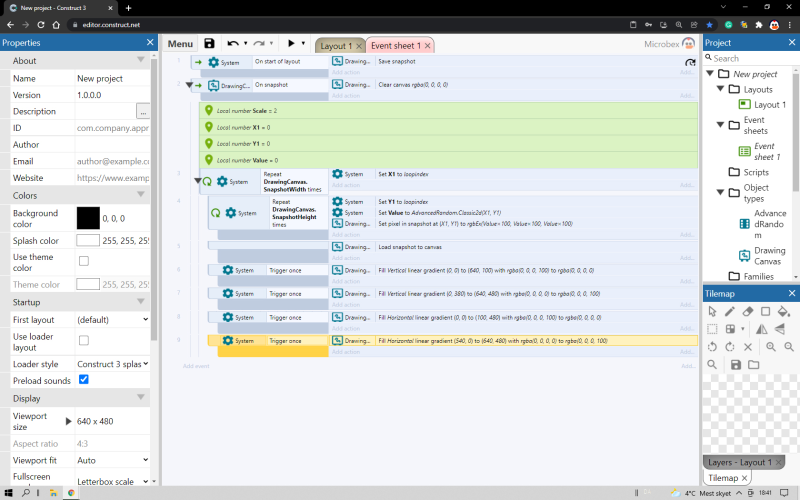
Task: Open the undo history dropdown arrow
Action: (245, 43)
